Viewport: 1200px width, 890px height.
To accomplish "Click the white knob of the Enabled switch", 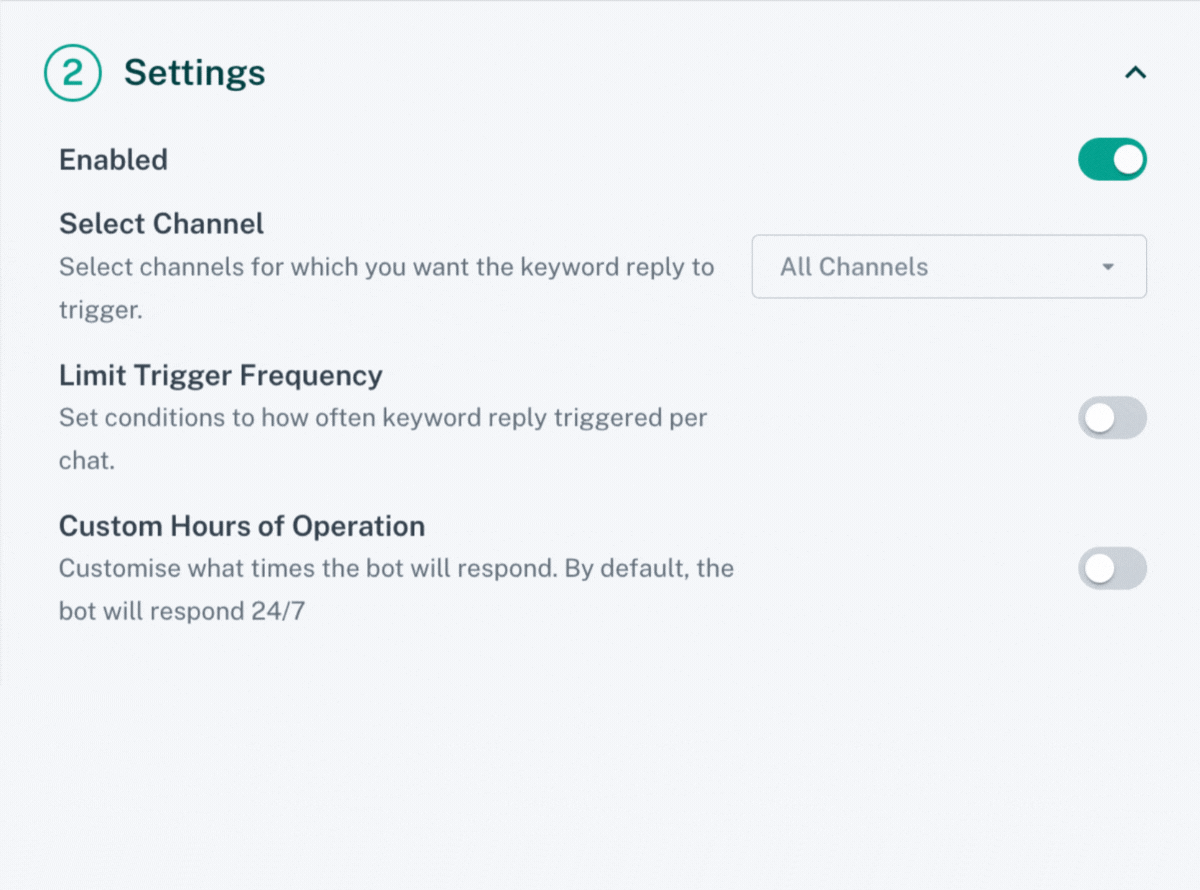I will pos(1128,160).
